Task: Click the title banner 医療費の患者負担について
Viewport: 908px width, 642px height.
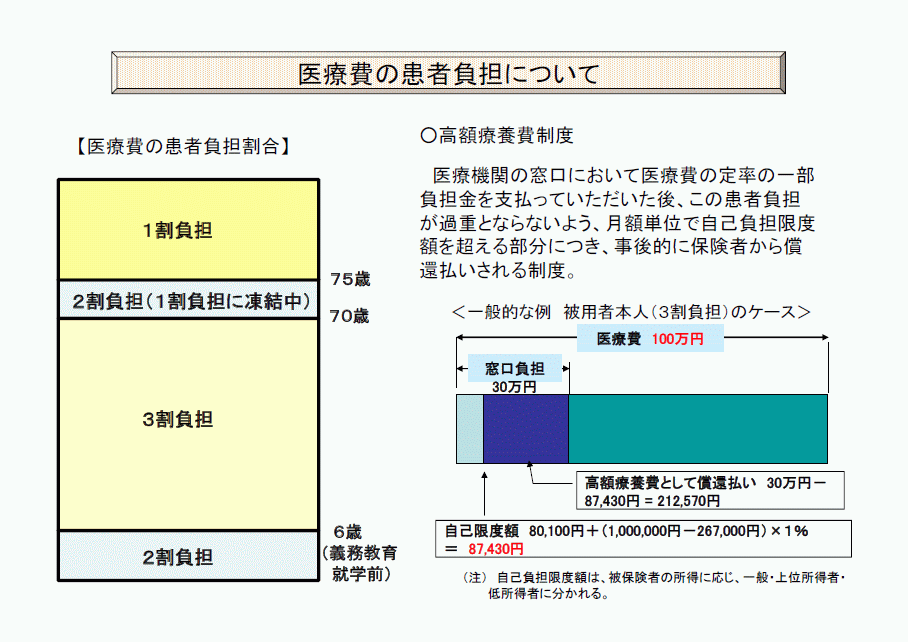Action: pyautogui.click(x=448, y=73)
